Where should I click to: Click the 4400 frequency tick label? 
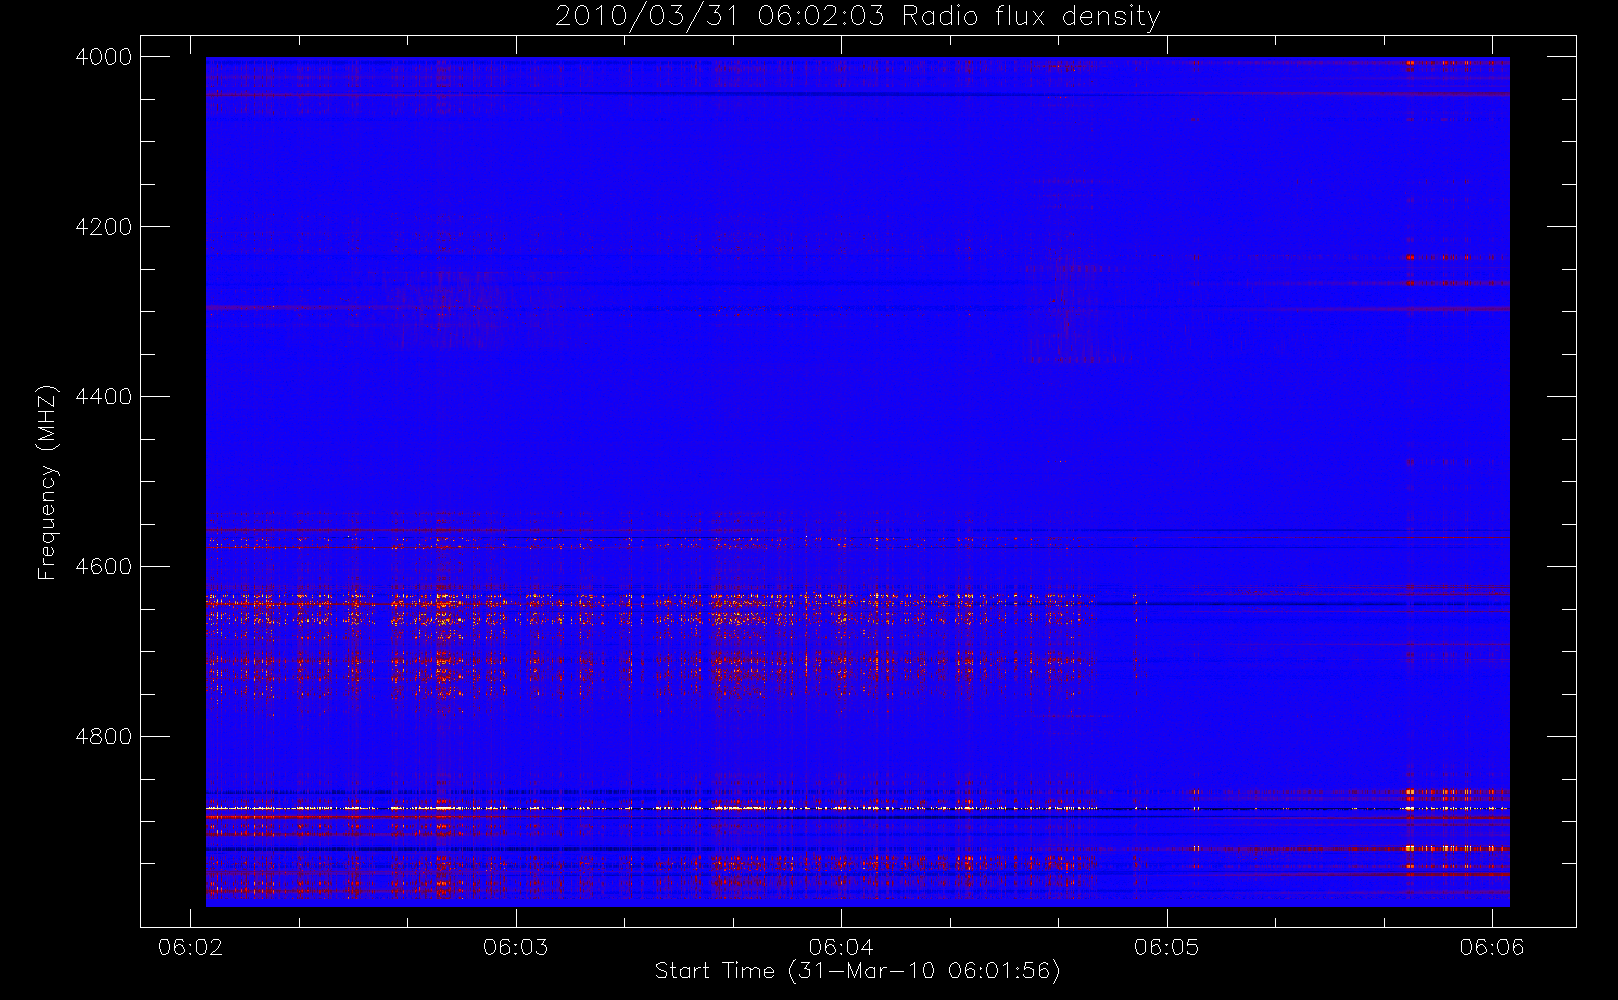(x=104, y=397)
